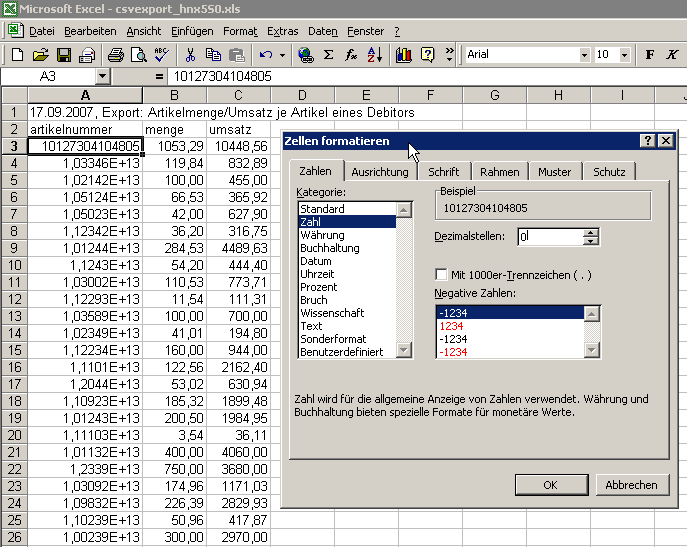Open the Daten menu

(x=322, y=31)
